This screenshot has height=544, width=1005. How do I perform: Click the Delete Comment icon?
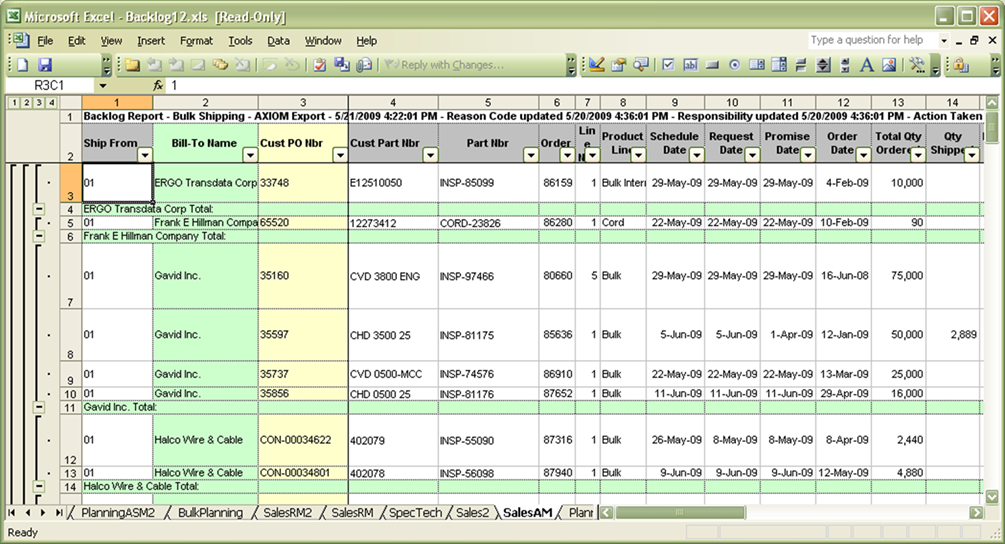242,65
